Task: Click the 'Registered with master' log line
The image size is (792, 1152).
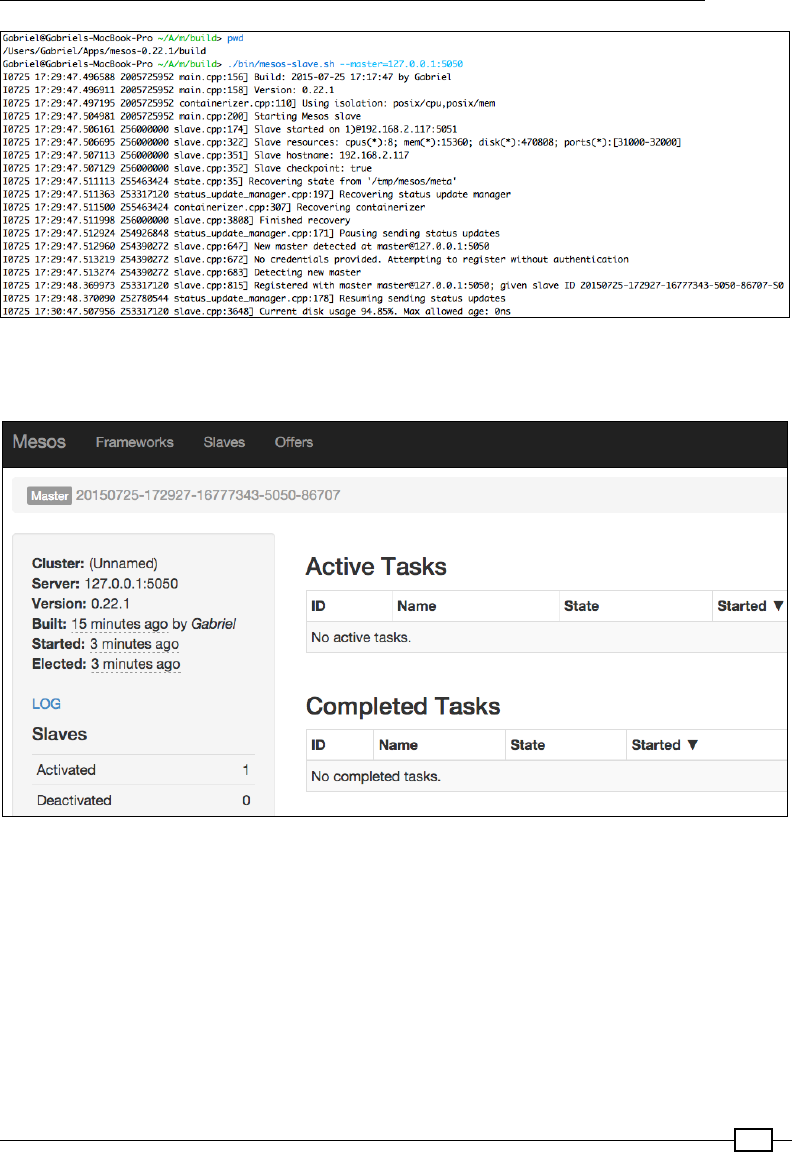Action: tap(393, 286)
